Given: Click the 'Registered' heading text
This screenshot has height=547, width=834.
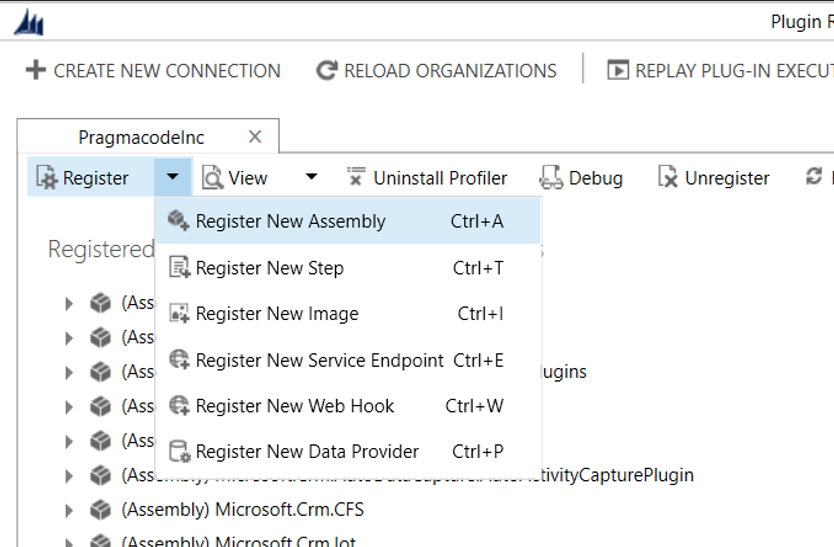Looking at the screenshot, I should [x=101, y=250].
